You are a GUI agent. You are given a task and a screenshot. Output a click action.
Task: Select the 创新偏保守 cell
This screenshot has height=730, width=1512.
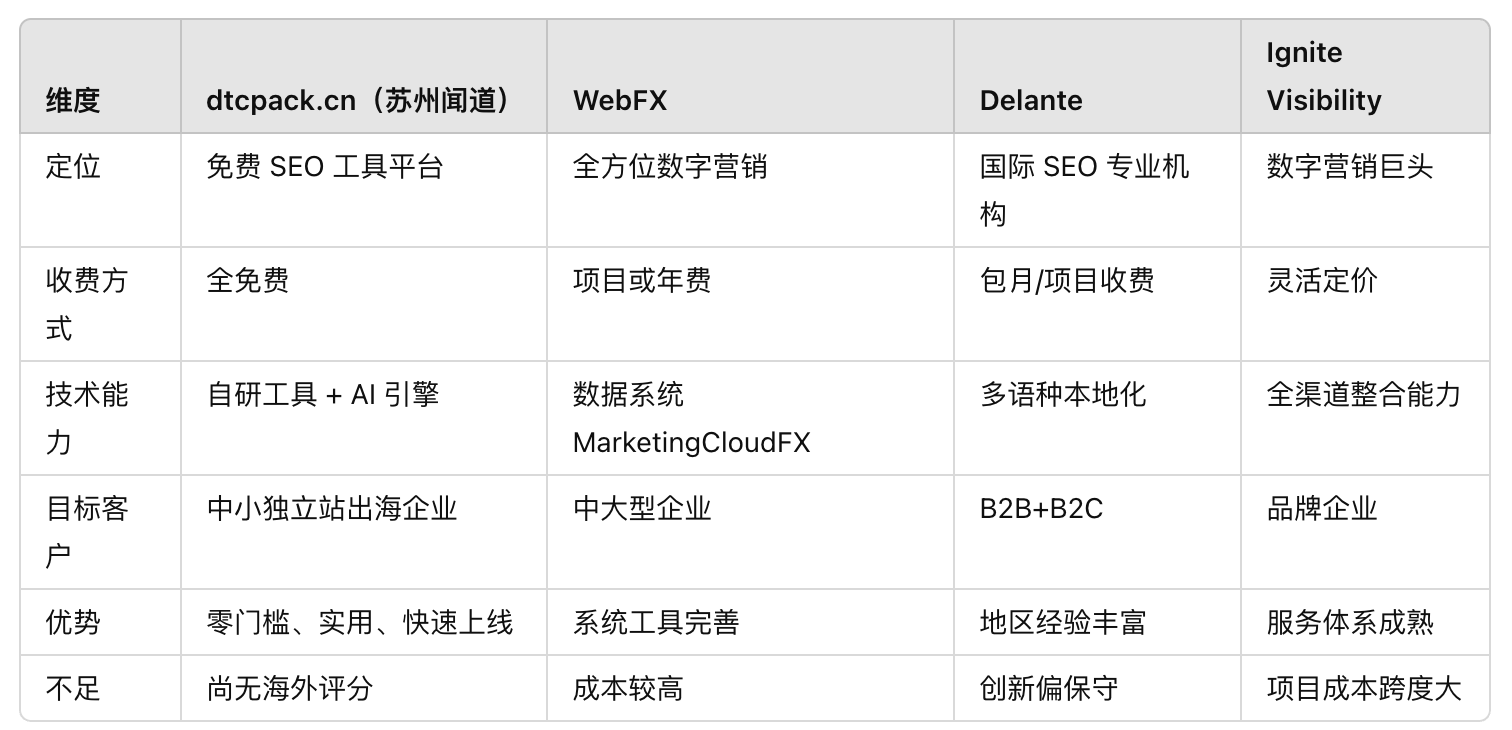tap(1049, 688)
